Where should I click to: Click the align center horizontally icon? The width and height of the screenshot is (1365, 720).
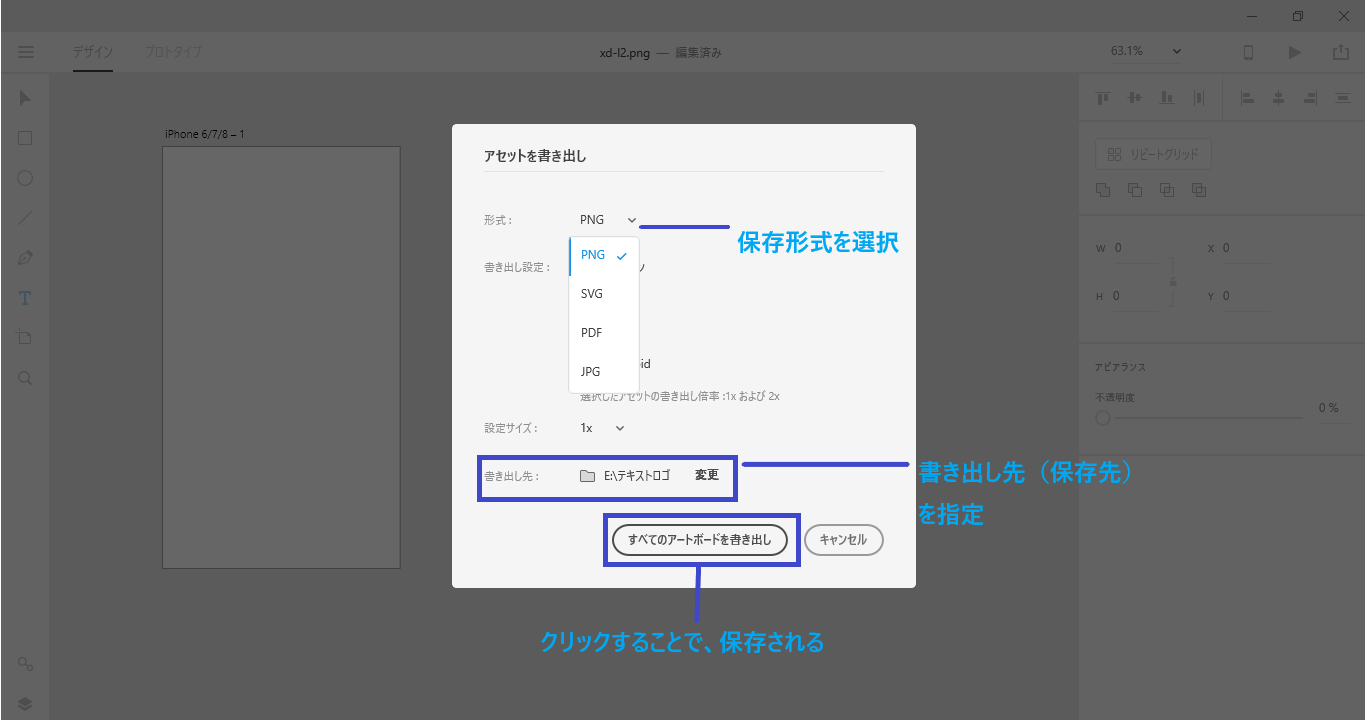1278,97
